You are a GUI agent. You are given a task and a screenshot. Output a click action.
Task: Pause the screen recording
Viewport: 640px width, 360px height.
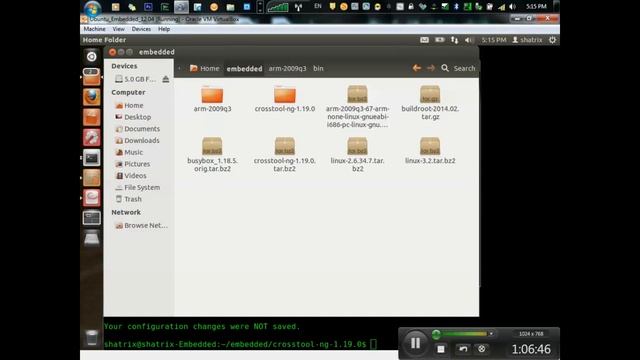[416, 343]
